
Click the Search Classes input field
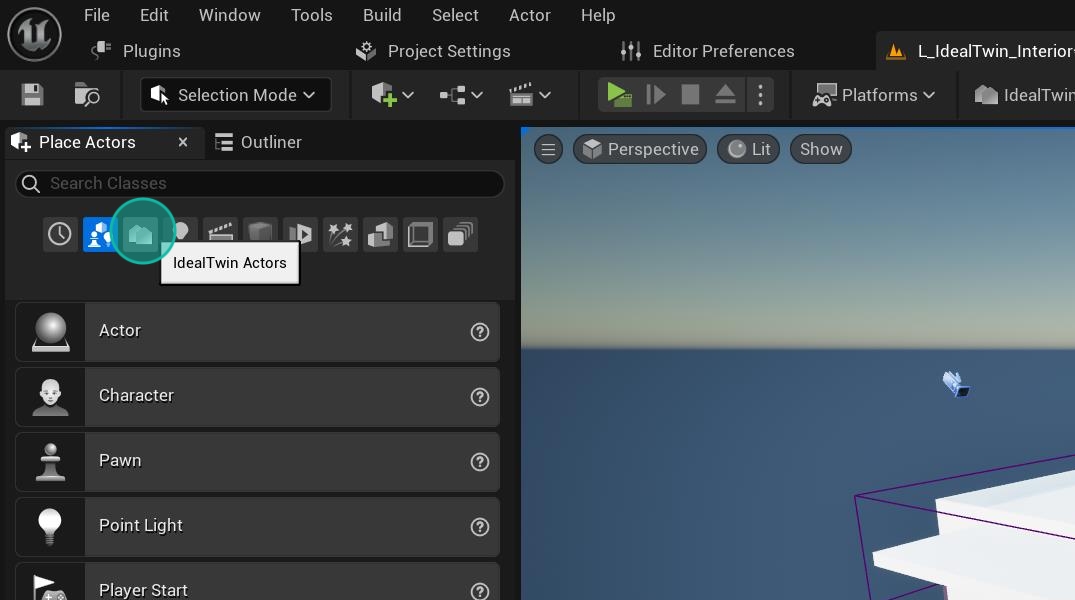[x=260, y=183]
